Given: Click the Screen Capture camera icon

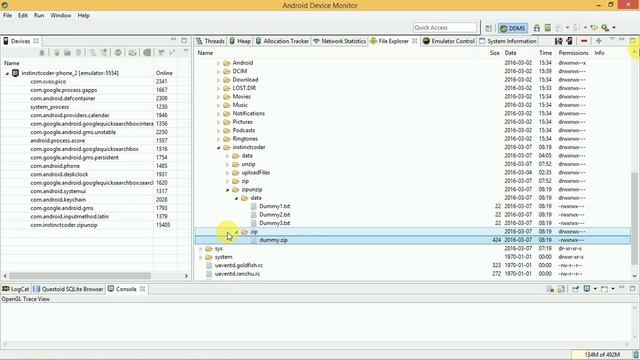Looking at the screenshot, I should click(x=132, y=53).
